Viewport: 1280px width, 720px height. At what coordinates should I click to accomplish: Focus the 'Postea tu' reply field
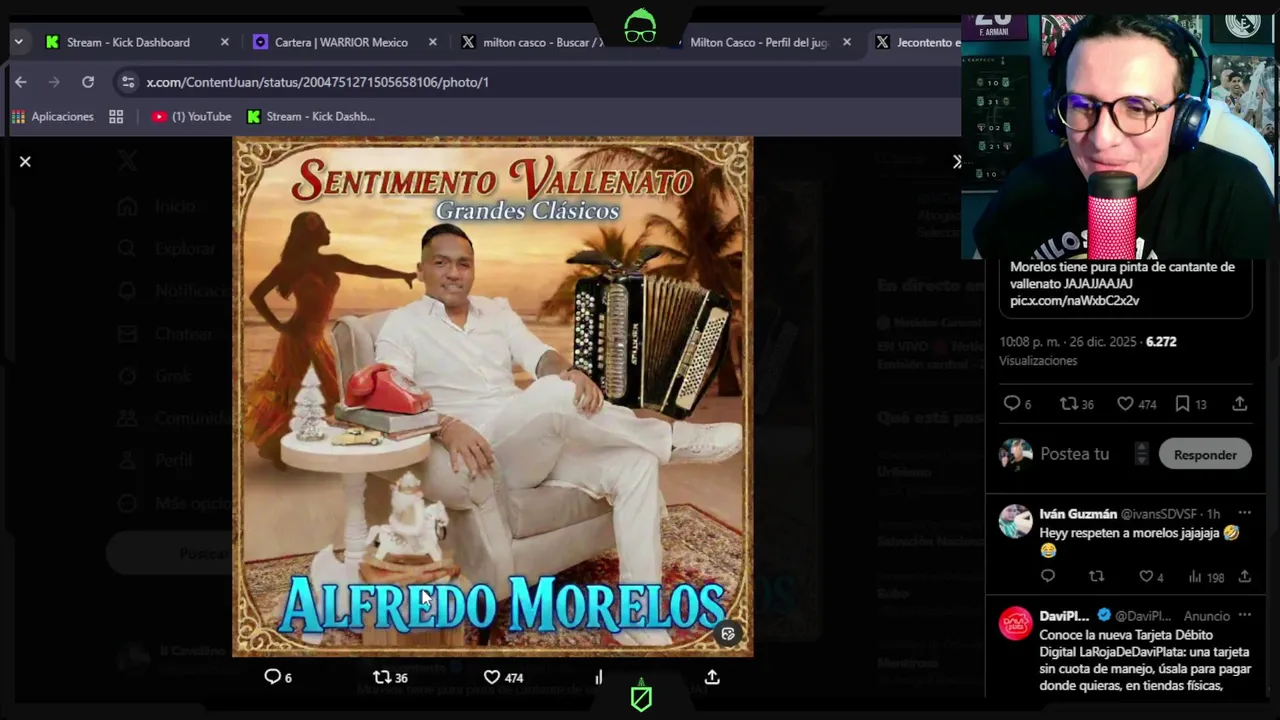pos(1075,454)
